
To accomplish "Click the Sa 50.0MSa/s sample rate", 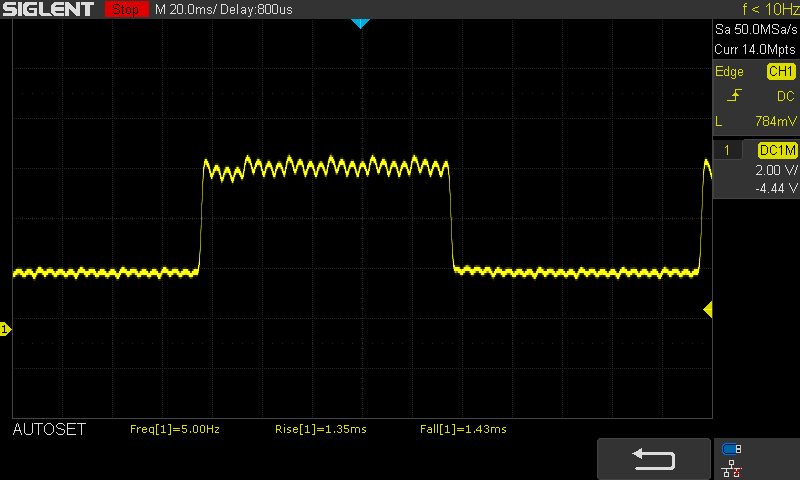I will tap(756, 29).
